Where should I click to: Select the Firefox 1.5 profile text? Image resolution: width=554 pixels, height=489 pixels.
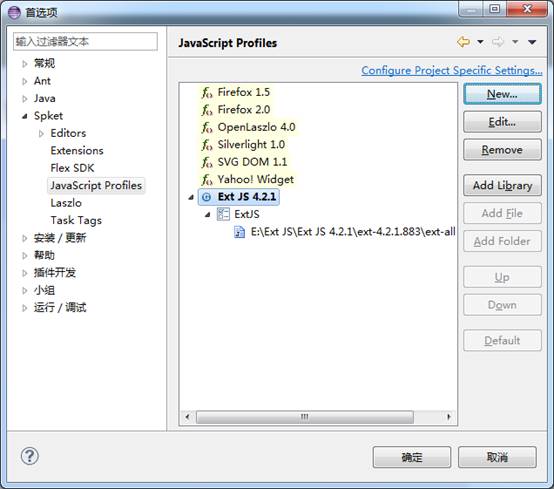click(244, 93)
